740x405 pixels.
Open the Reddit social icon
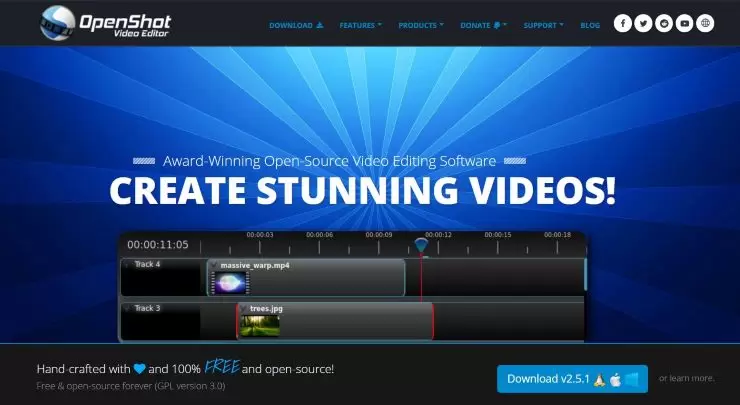click(664, 23)
